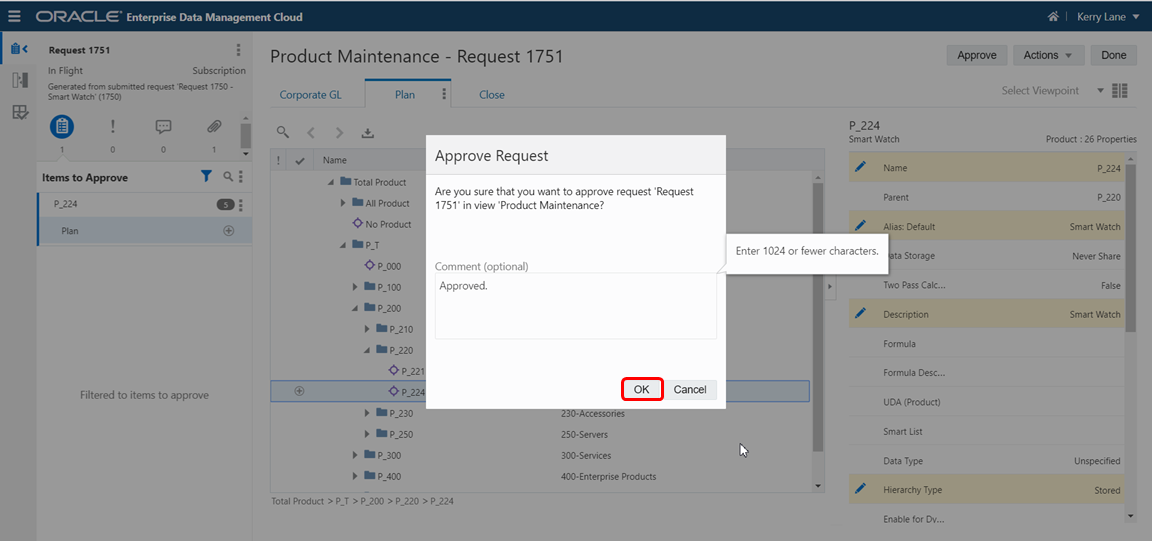Image resolution: width=1152 pixels, height=541 pixels.
Task: Expand the P_210 node
Action: pos(368,329)
